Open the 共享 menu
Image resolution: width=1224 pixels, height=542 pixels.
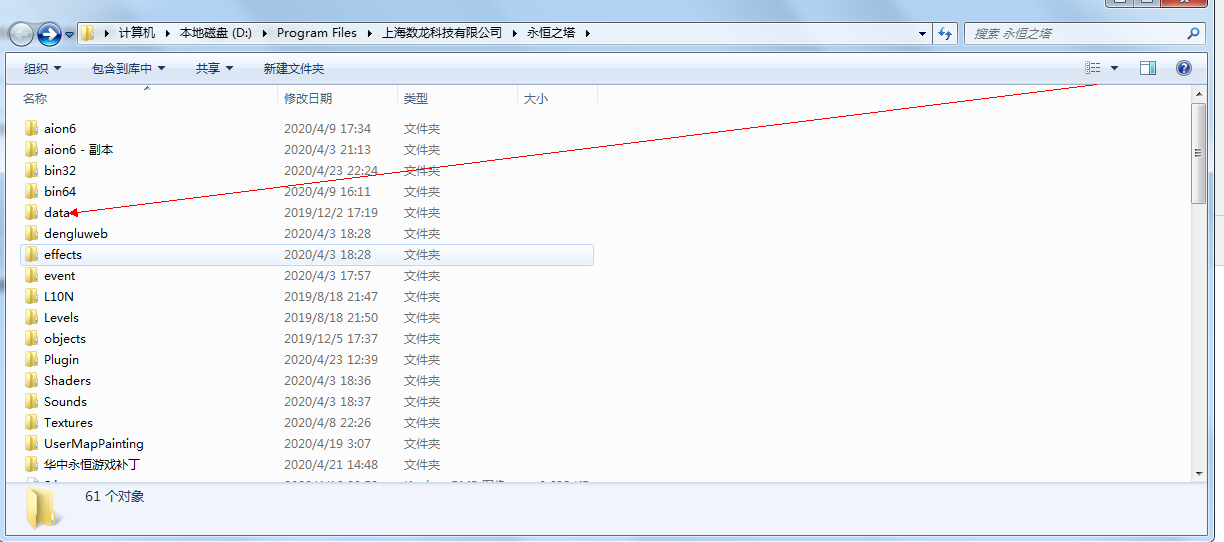(x=214, y=68)
